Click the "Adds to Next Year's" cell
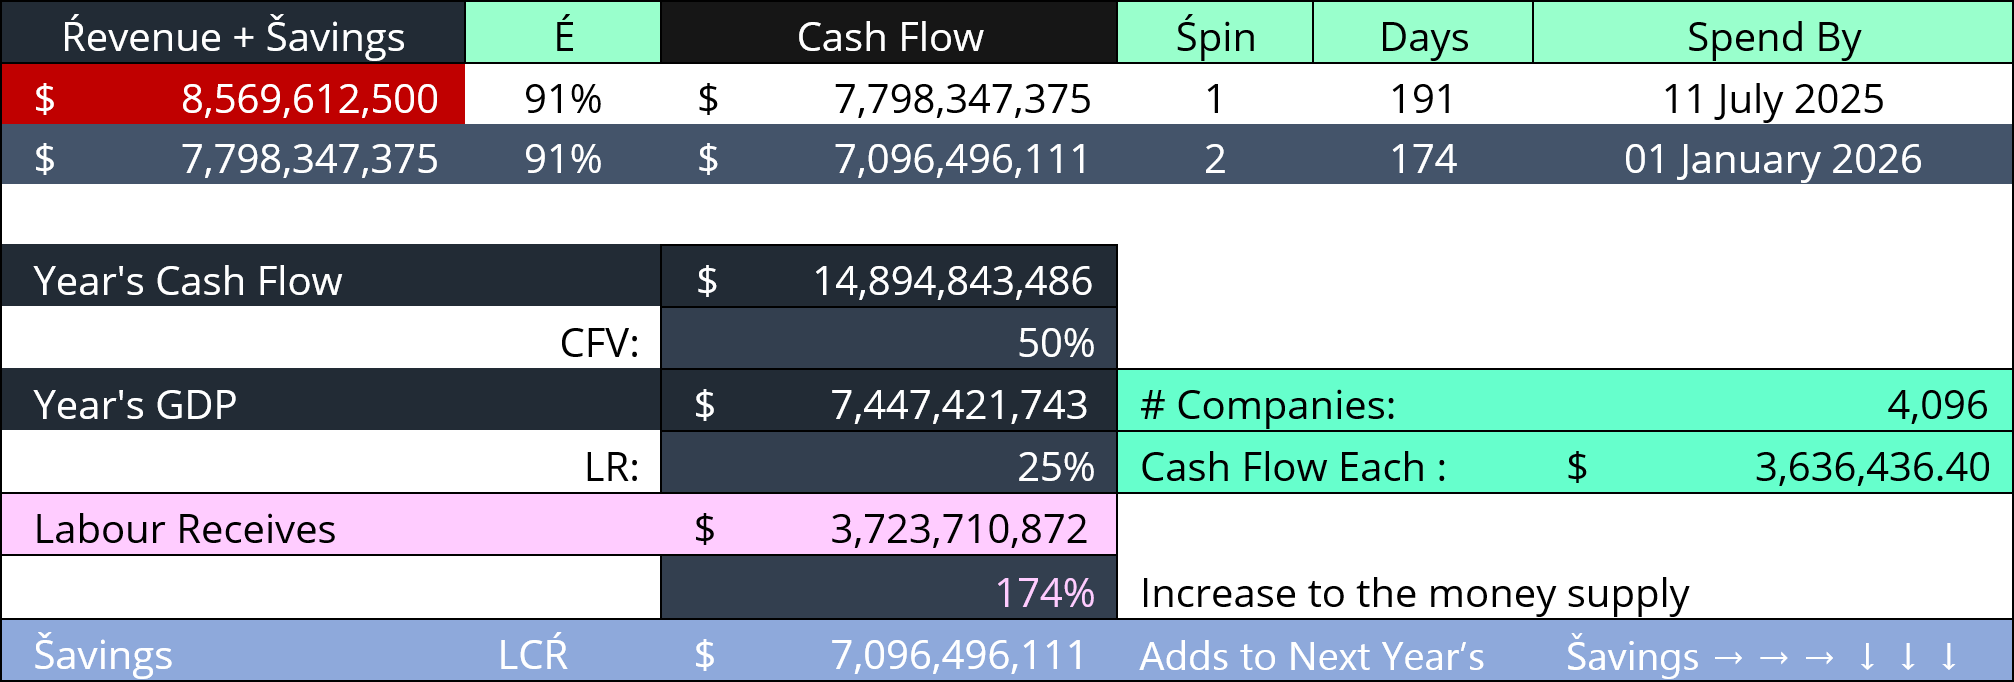This screenshot has width=2014, height=682. (1312, 656)
